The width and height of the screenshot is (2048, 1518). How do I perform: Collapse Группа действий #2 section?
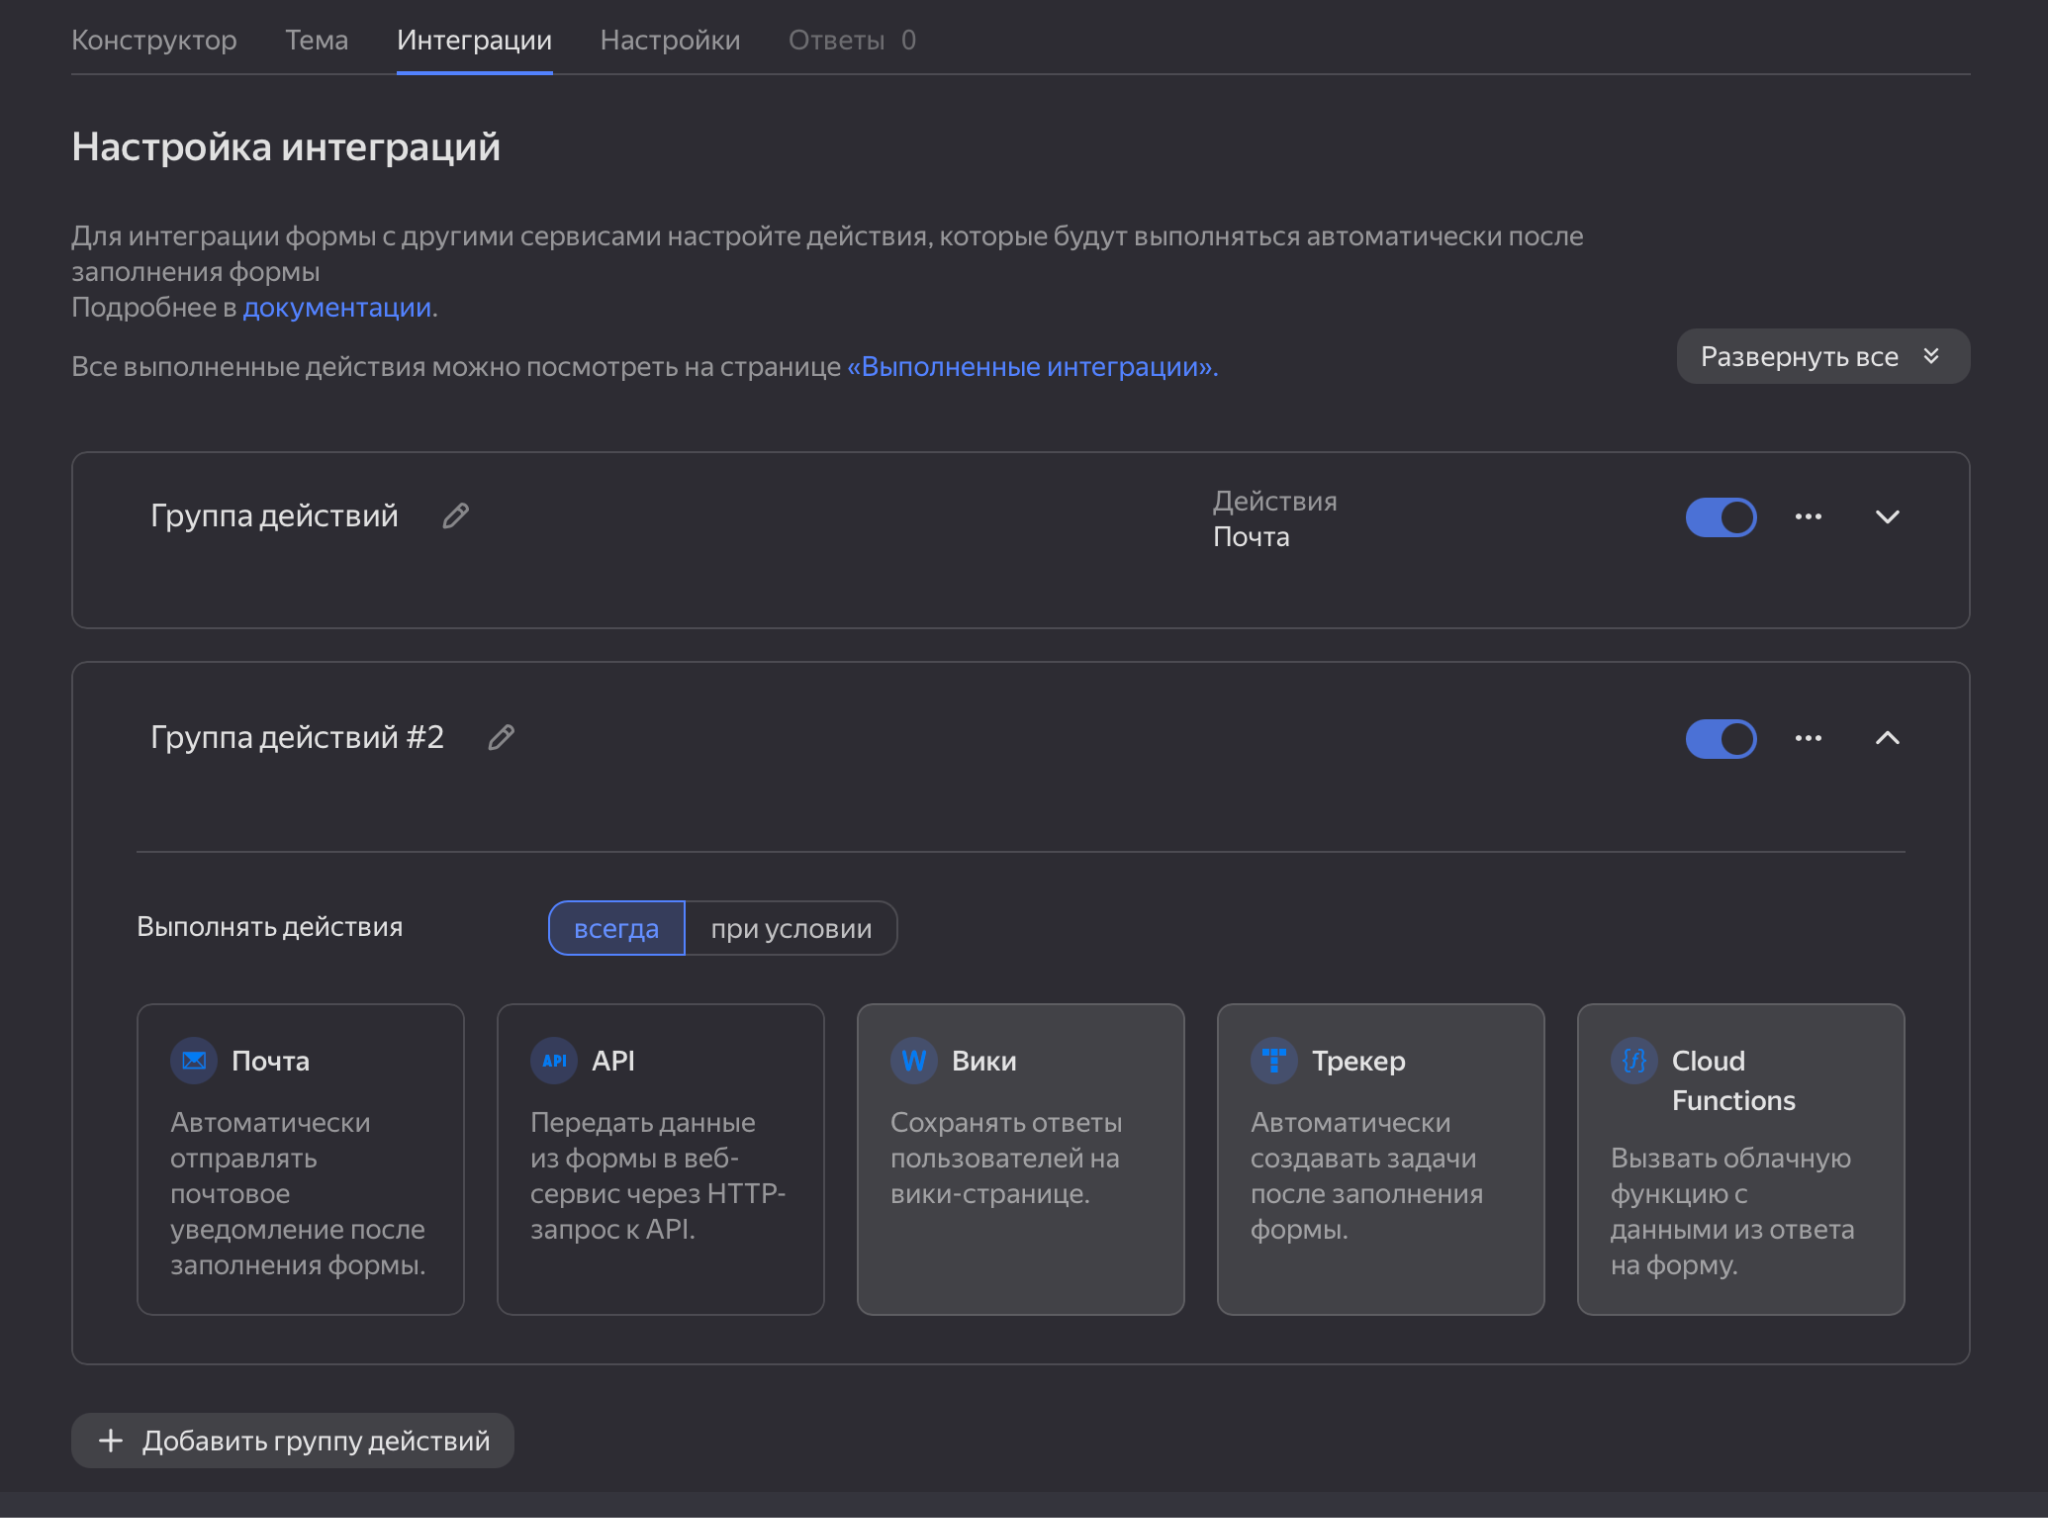click(1887, 738)
